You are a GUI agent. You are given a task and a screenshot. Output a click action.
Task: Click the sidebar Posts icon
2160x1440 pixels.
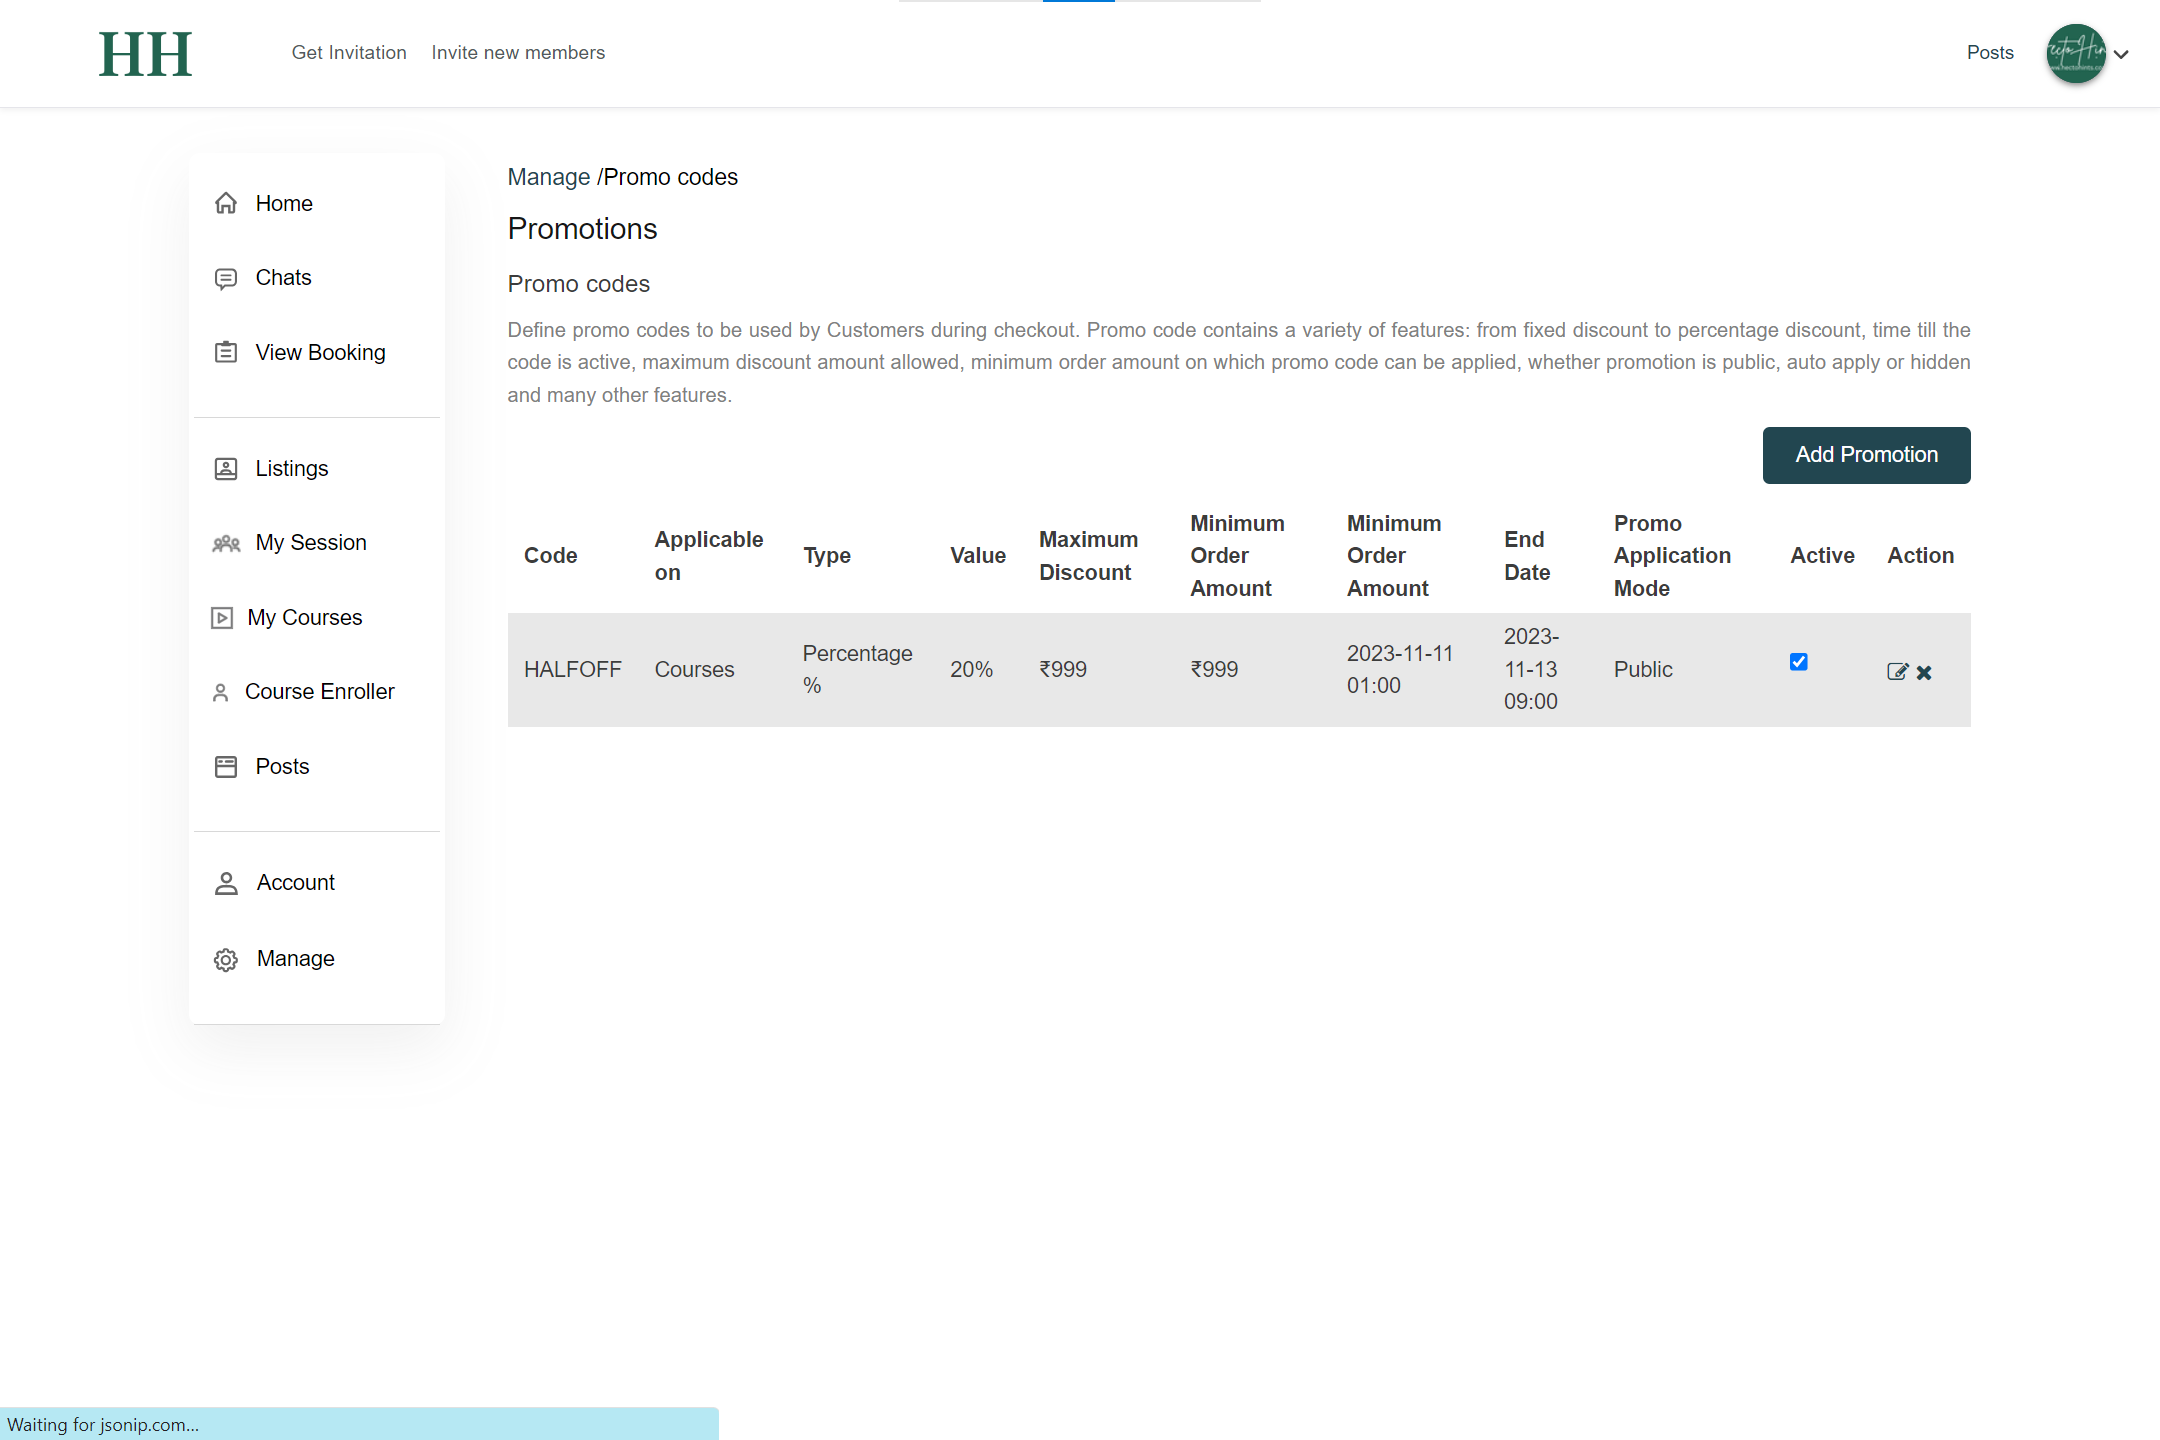[226, 767]
